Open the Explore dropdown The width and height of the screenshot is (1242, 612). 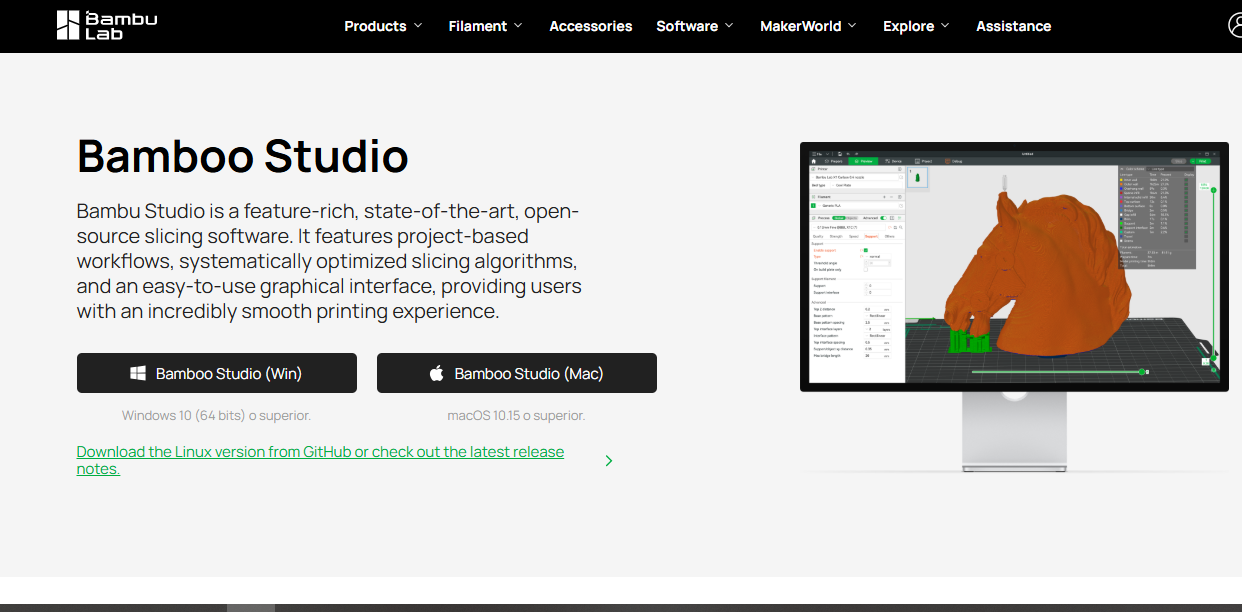tap(916, 26)
